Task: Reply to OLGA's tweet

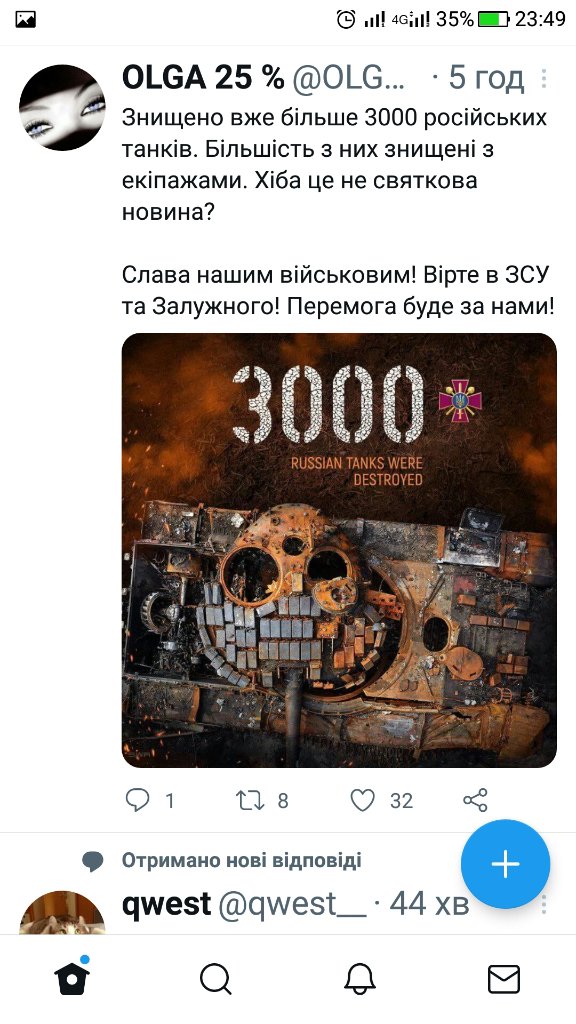Action: pos(138,800)
